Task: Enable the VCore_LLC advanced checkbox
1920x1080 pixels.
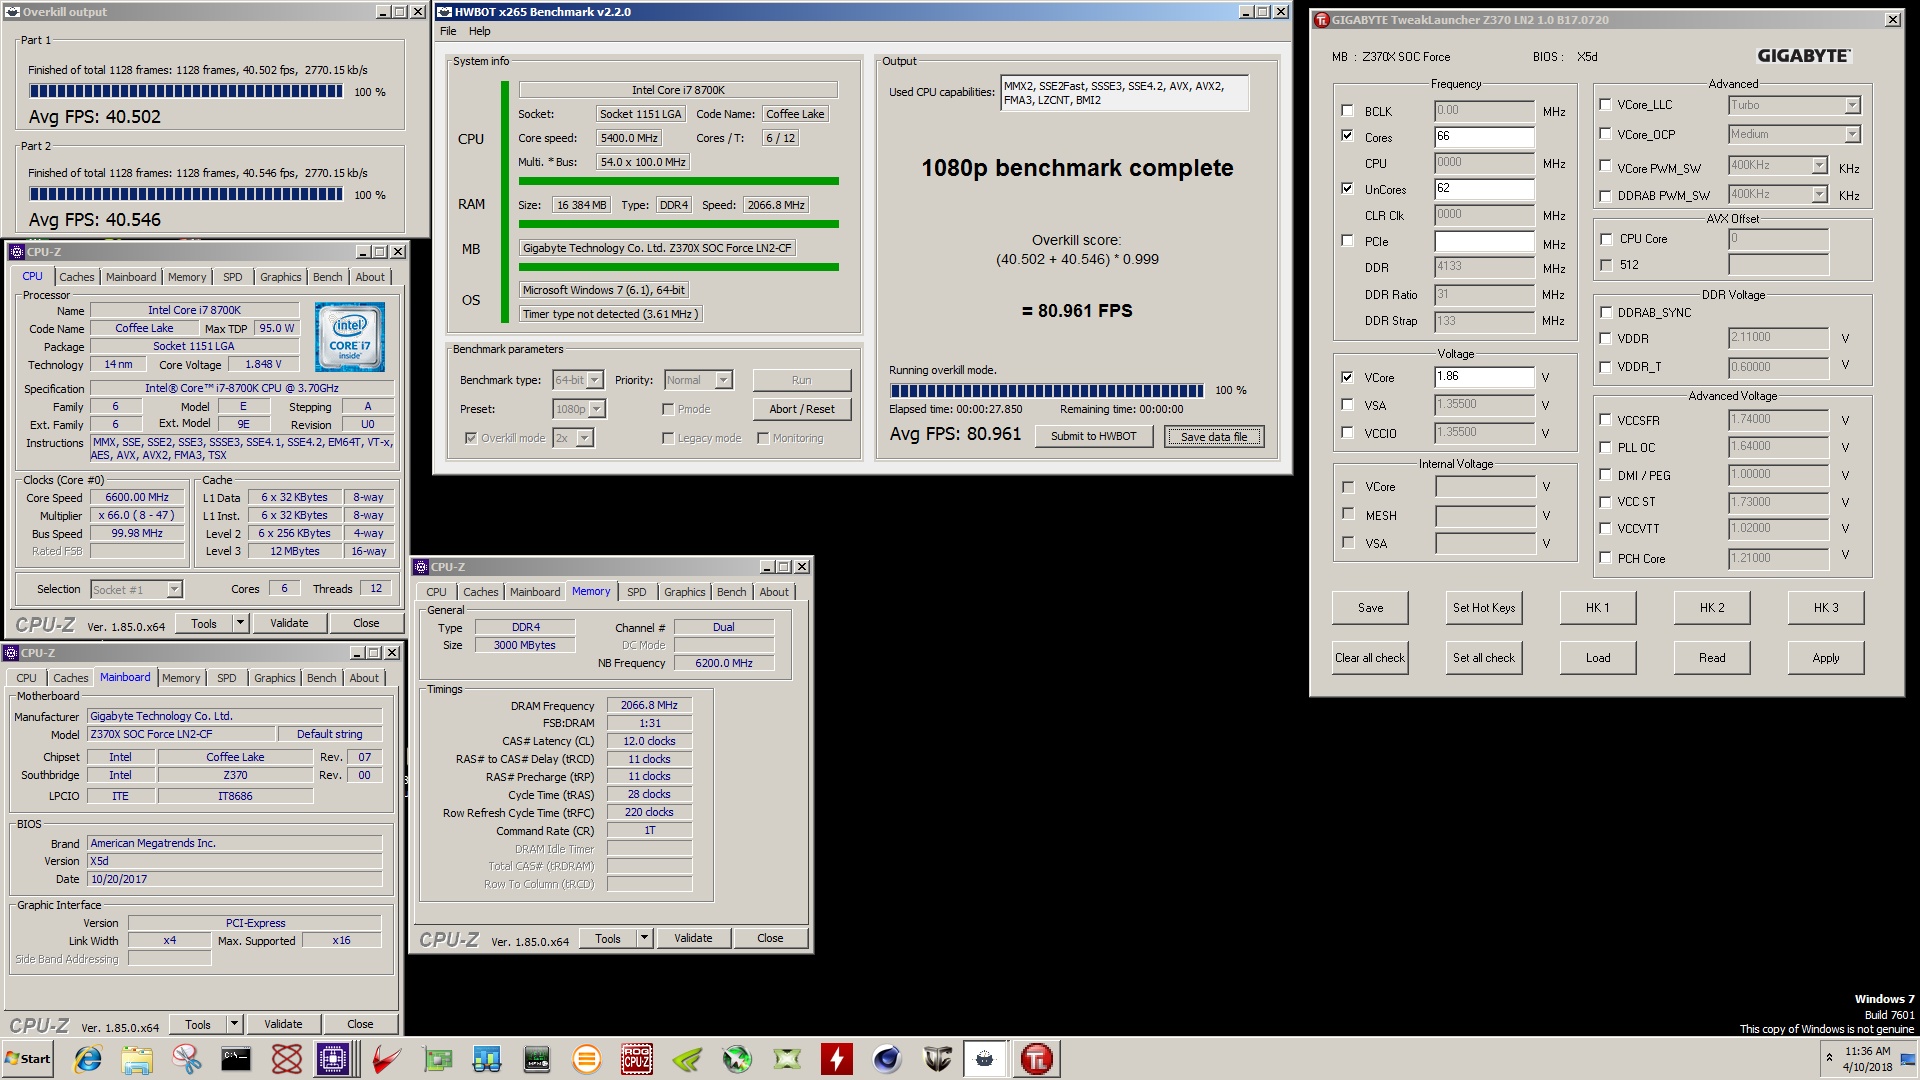Action: pos(1605,104)
